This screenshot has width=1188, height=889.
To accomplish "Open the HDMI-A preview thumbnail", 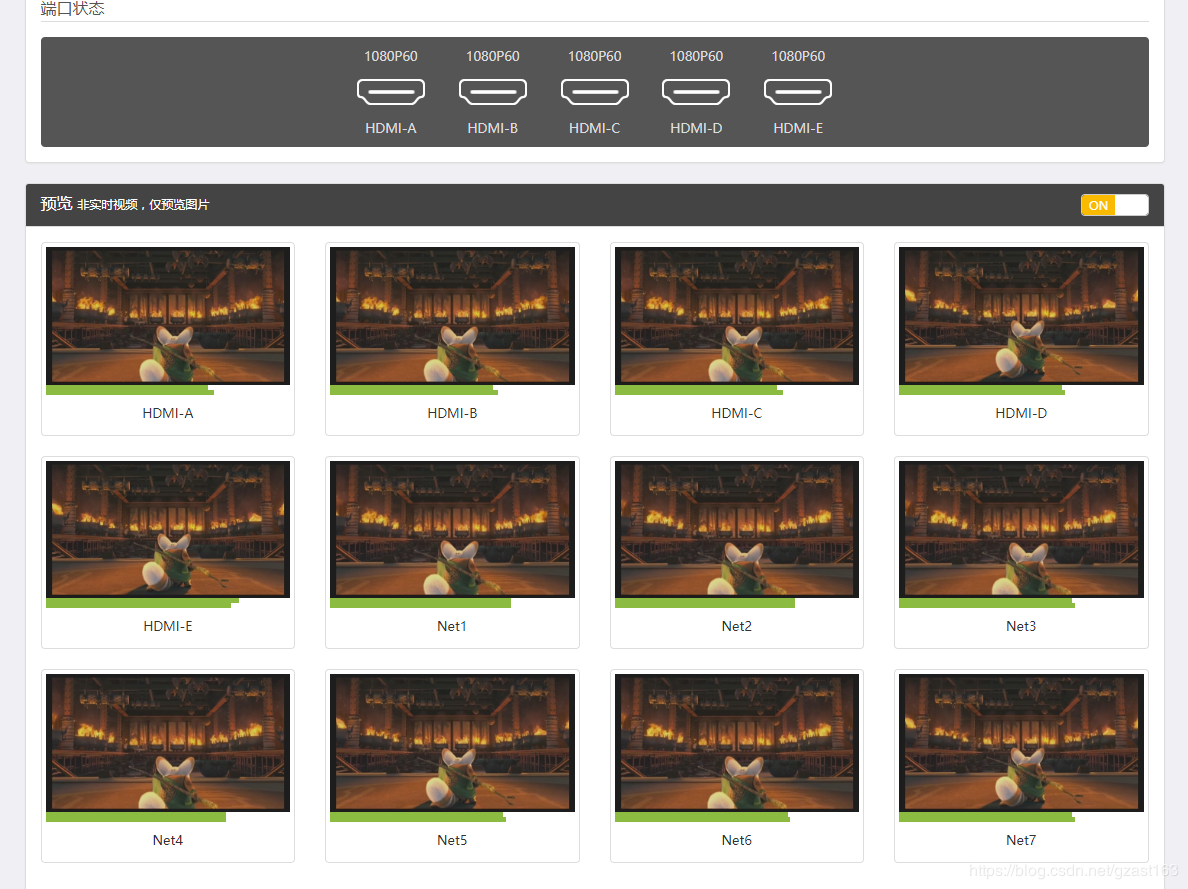I will [168, 315].
